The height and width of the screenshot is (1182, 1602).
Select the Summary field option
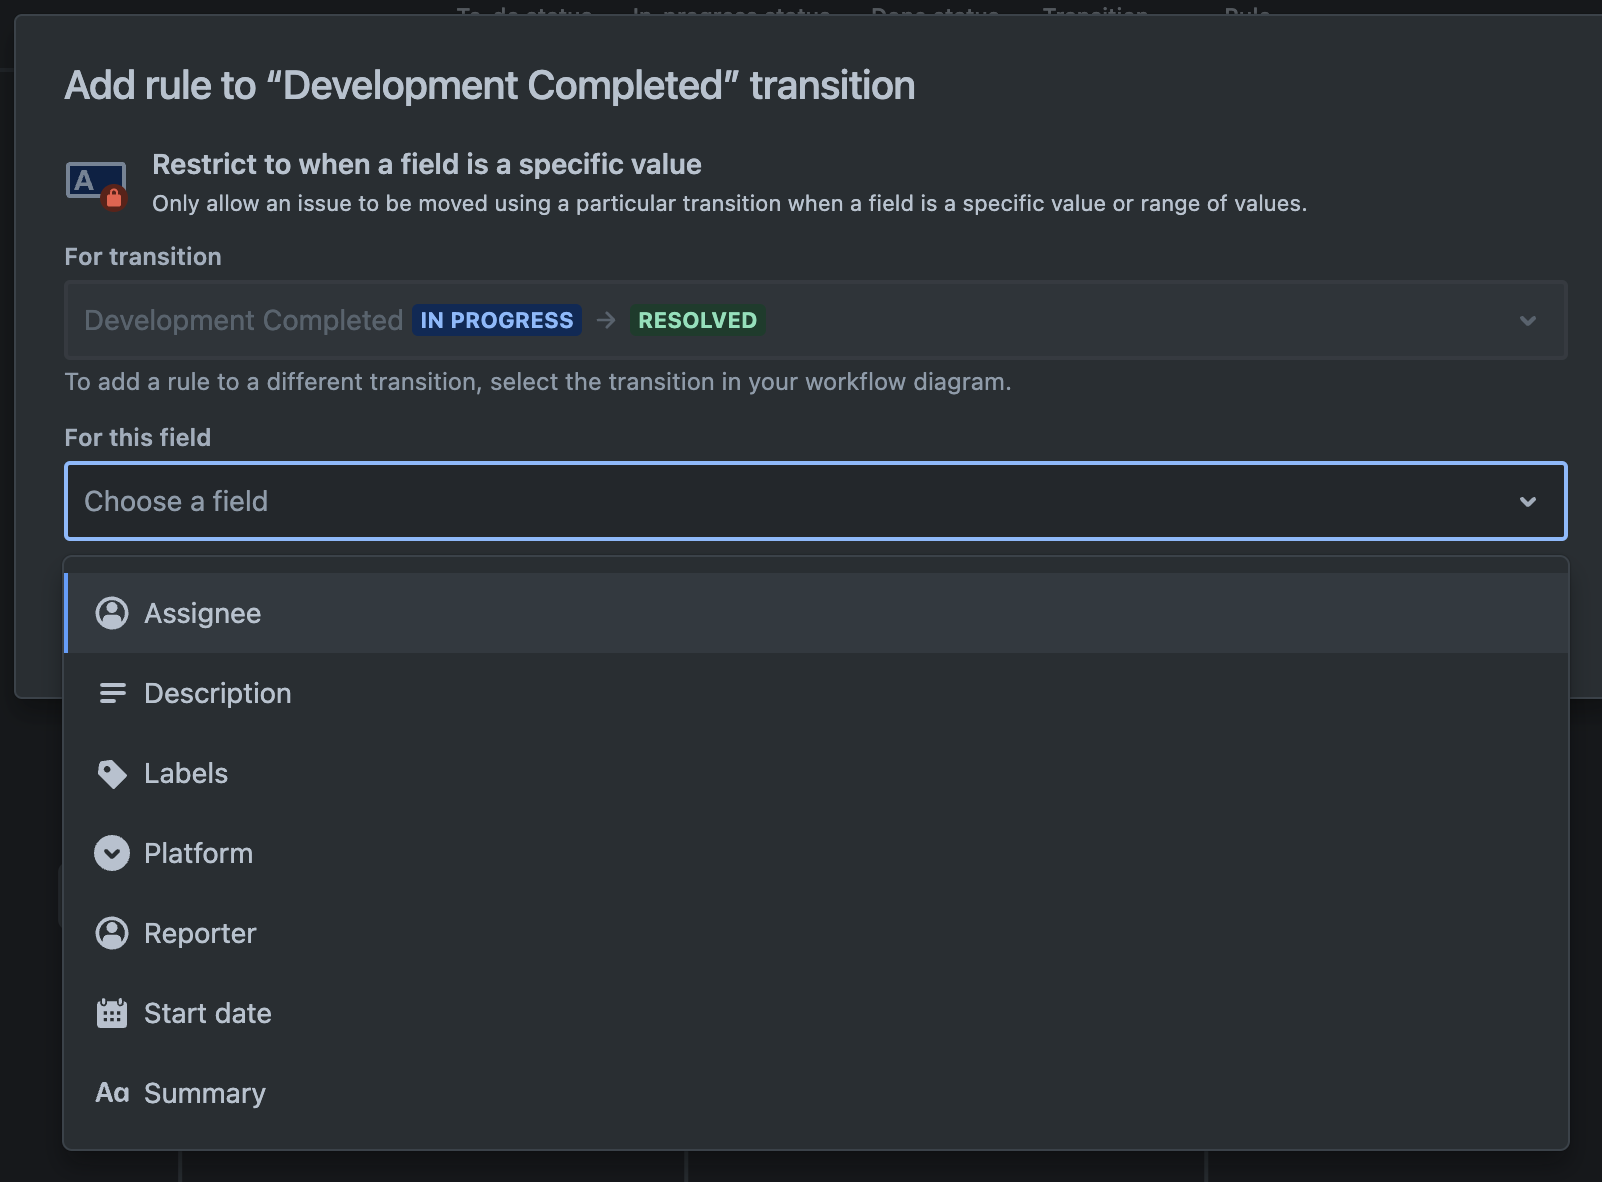point(816,1093)
